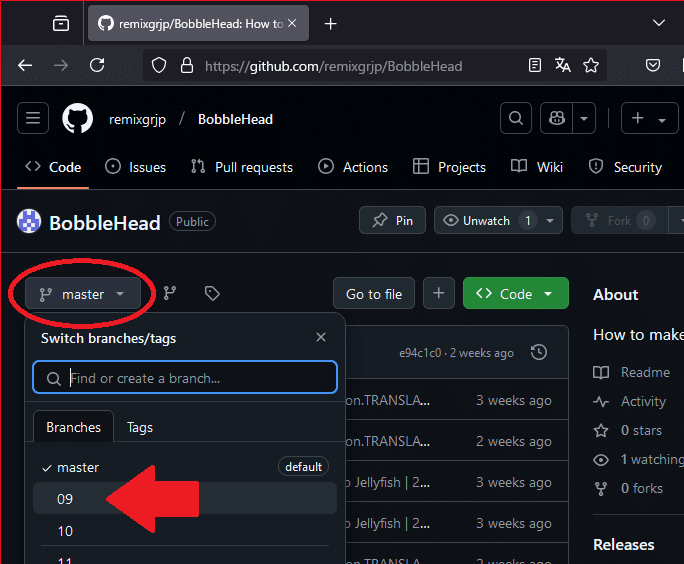Switch to the Wiki tab
684x564 pixels.
click(537, 167)
